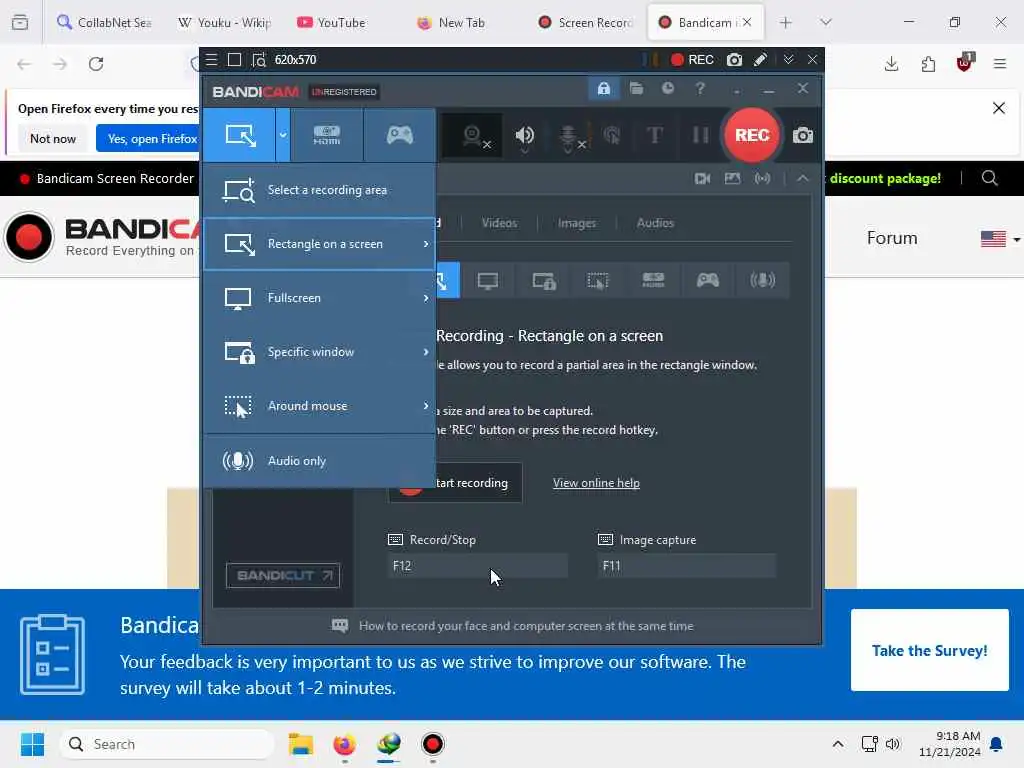Select fullscreen mode icon in mode row

[487, 281]
